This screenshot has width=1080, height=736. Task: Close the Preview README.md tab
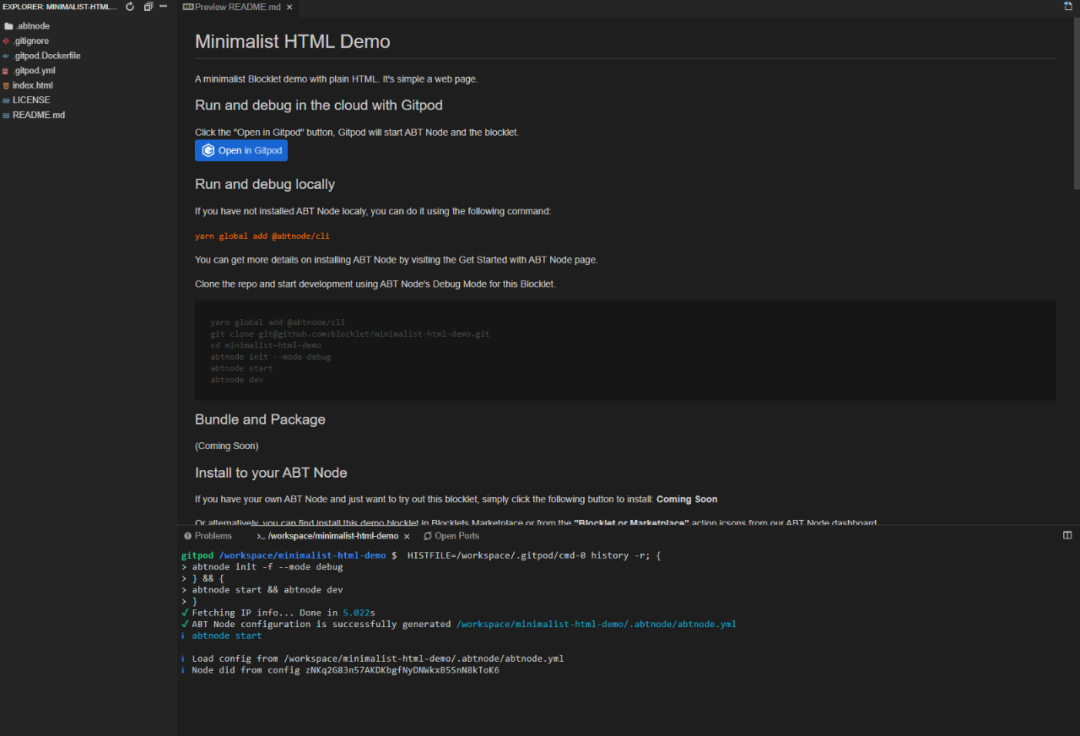click(x=289, y=7)
